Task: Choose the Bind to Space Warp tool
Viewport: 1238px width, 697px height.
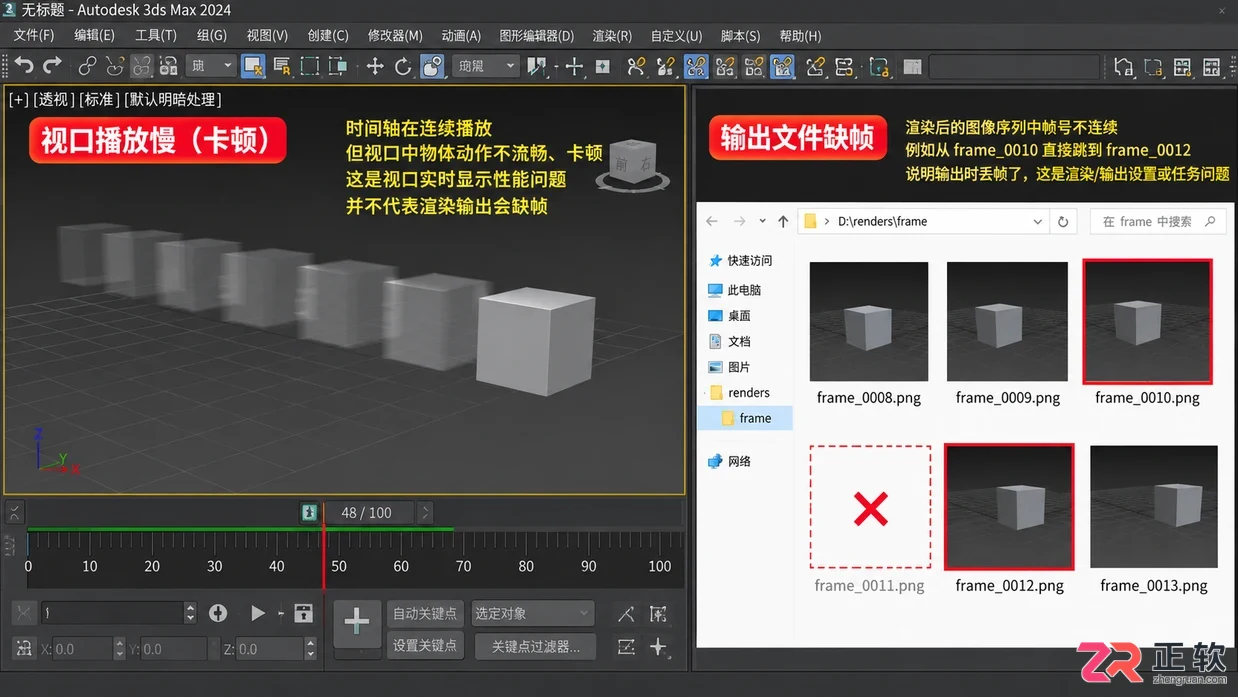Action: coord(141,66)
